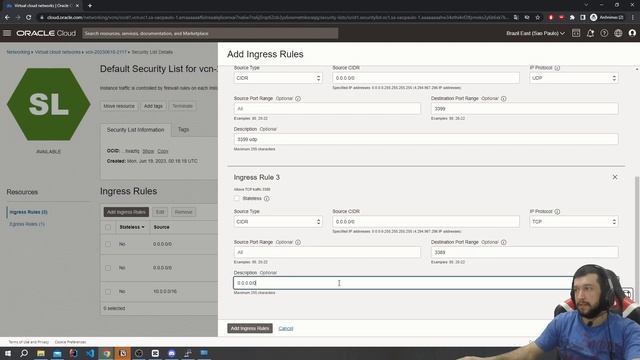
Task: Show info for the UDP rule's Destination Port Range
Action: click(x=504, y=99)
